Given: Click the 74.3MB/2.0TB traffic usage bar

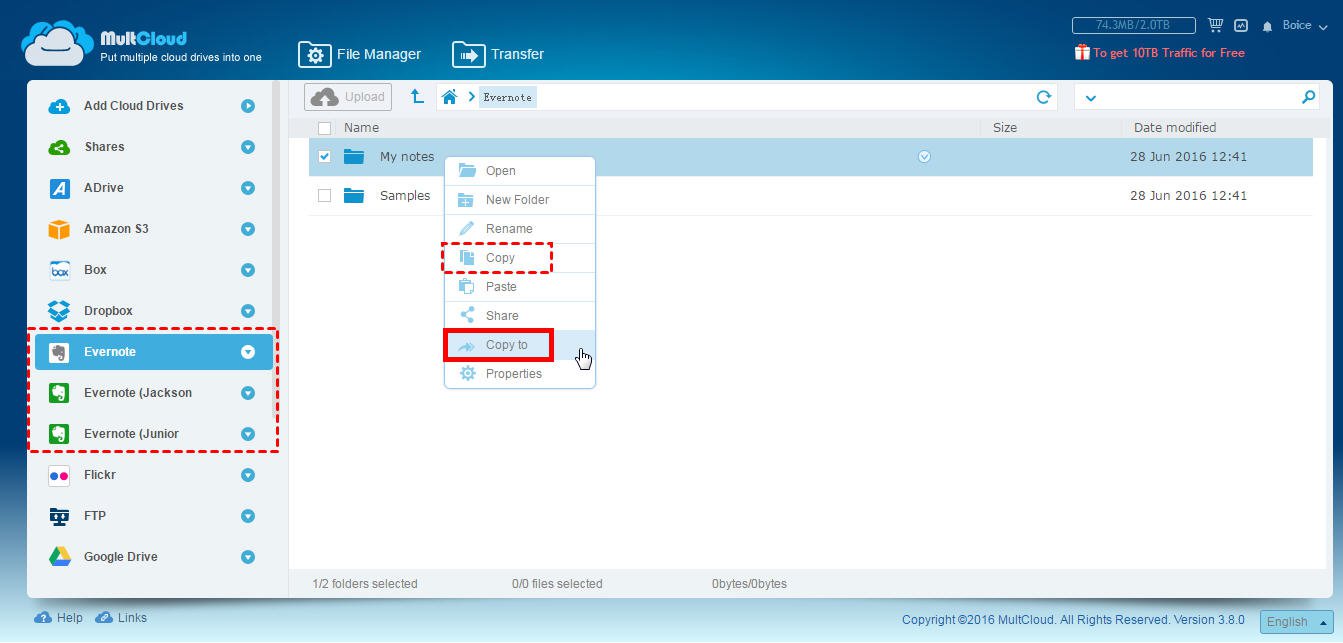Looking at the screenshot, I should [x=1134, y=25].
